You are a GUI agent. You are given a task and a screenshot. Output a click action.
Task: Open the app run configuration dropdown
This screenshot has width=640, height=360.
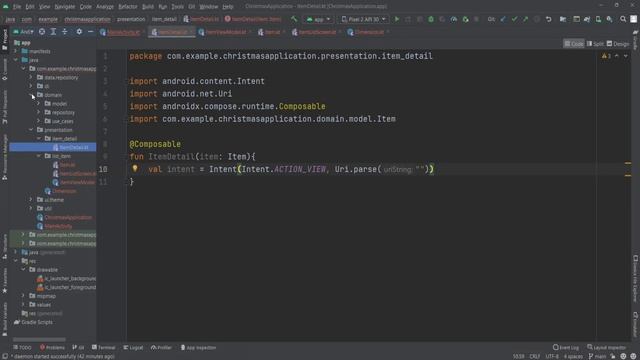coord(318,19)
